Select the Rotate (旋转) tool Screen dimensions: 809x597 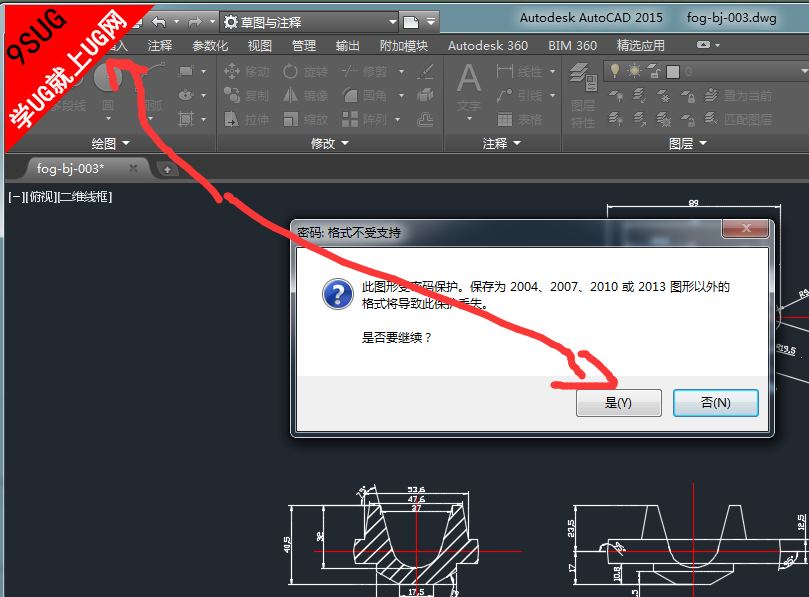point(305,71)
